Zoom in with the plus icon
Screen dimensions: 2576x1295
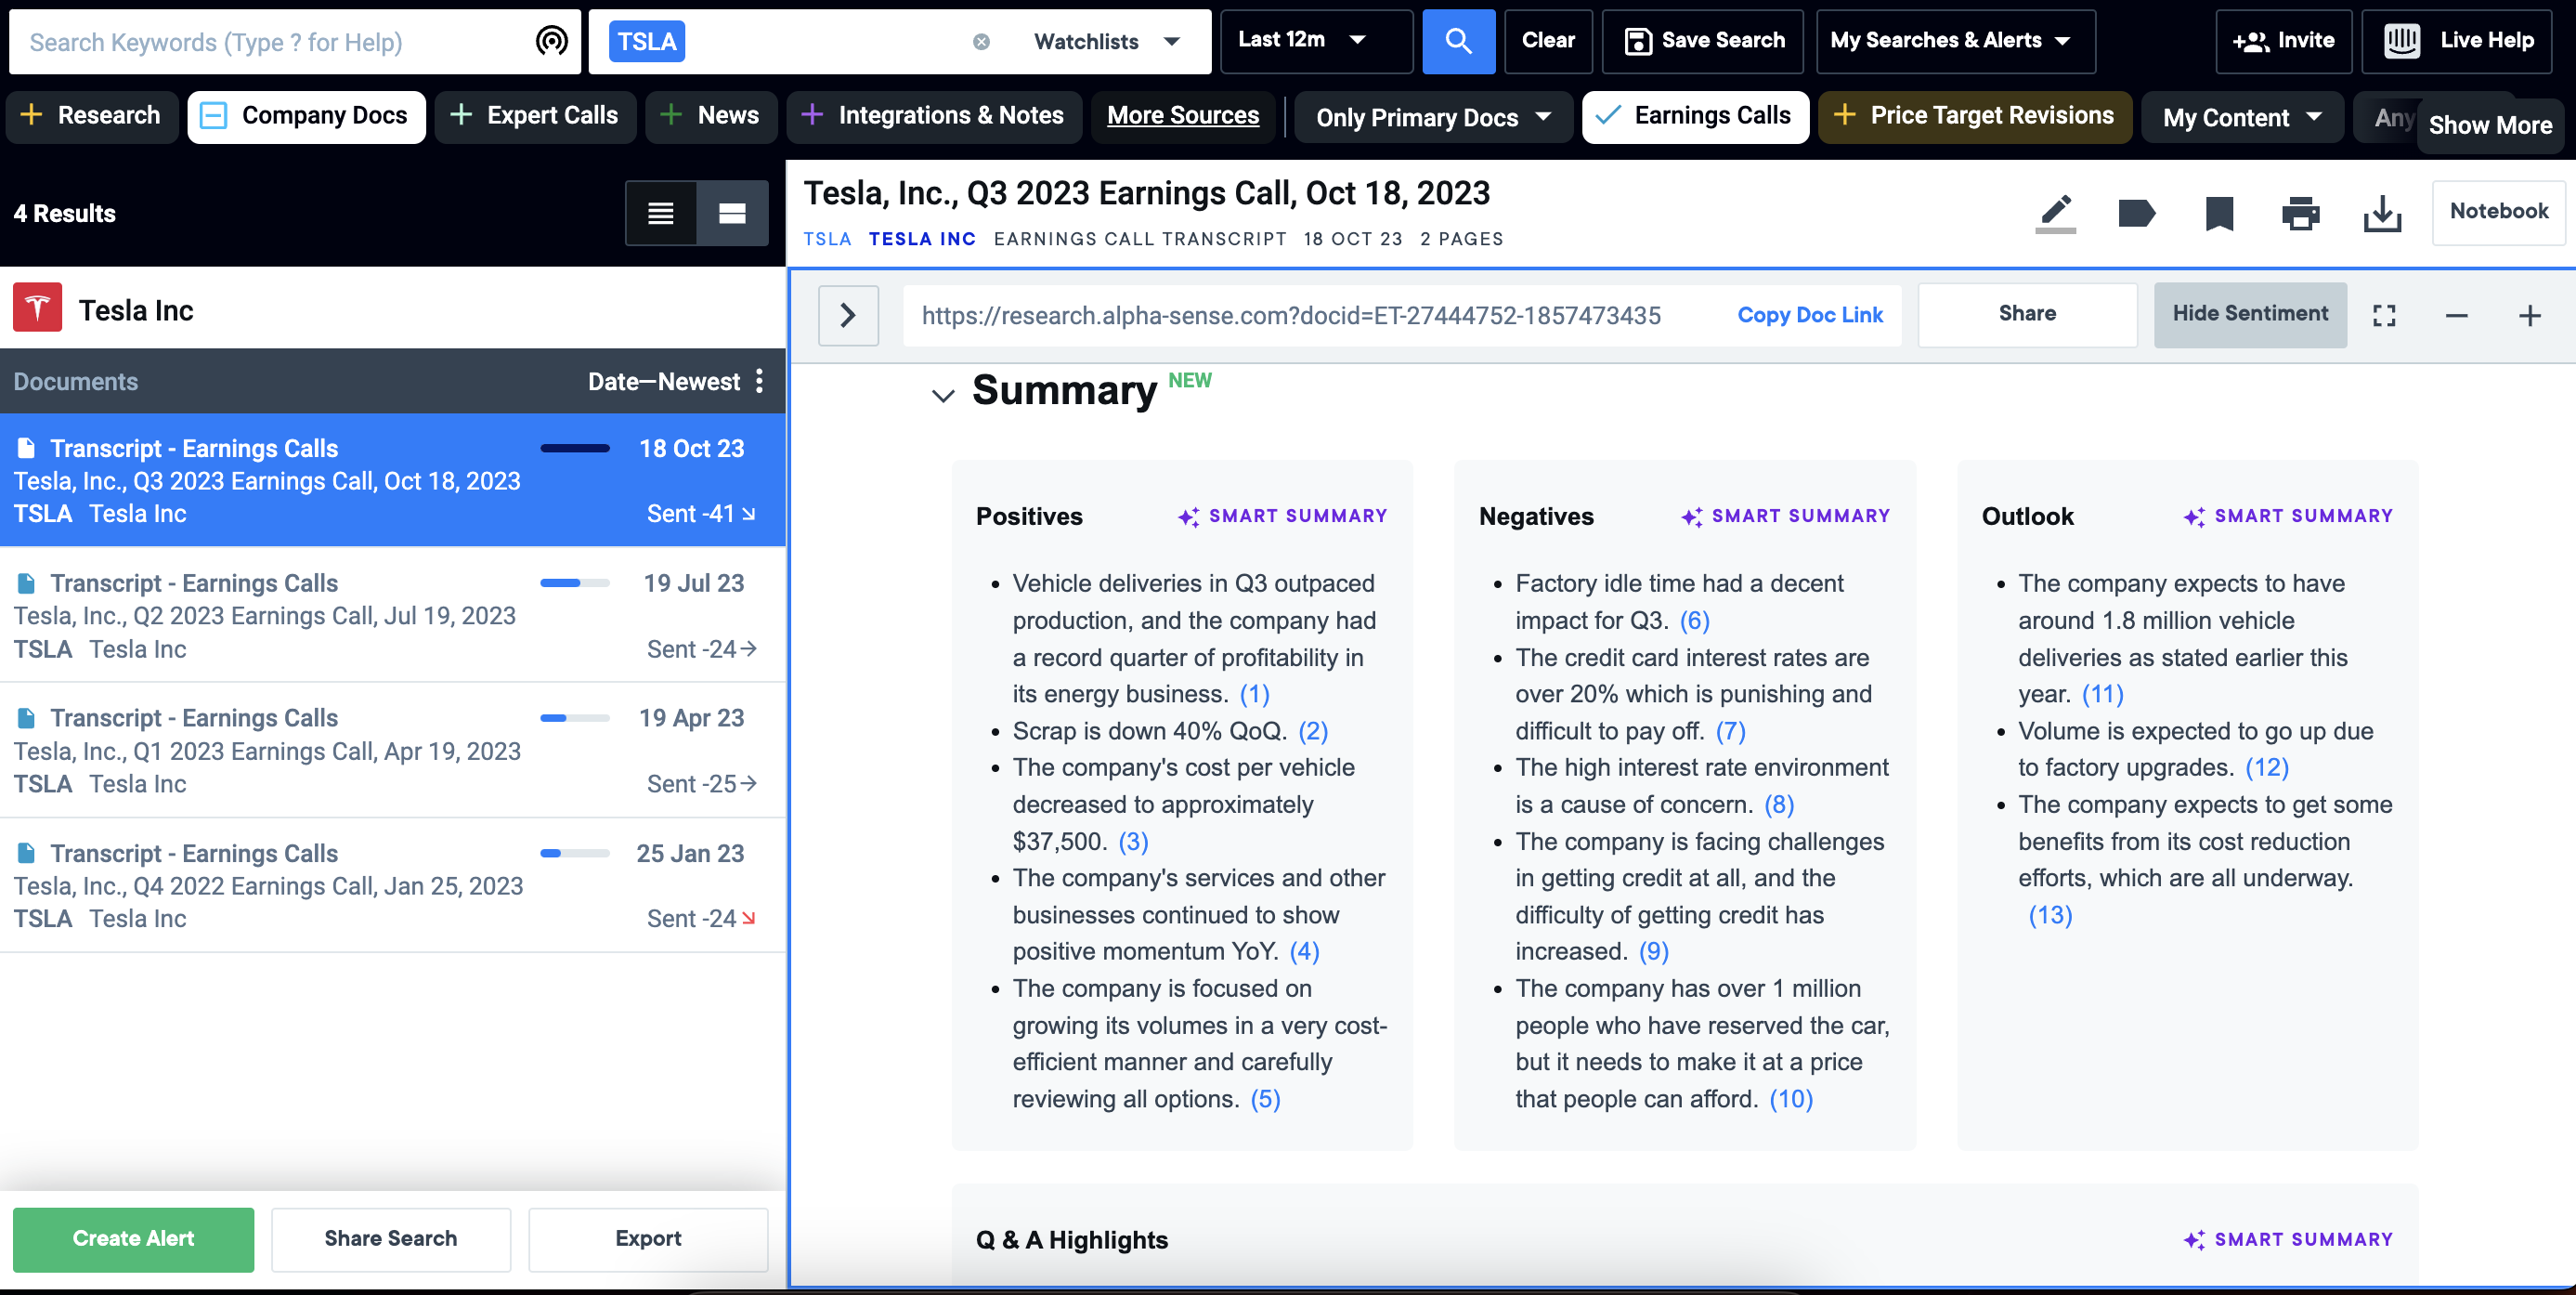click(x=2530, y=316)
